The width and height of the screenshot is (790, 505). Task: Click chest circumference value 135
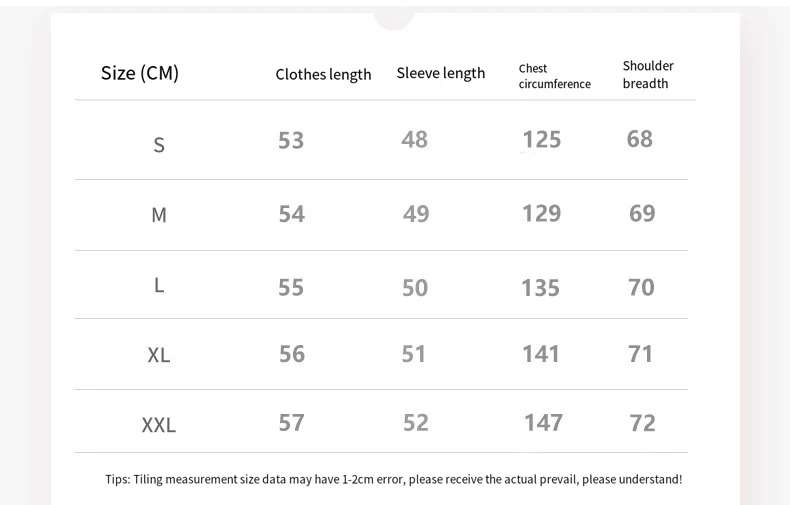pyautogui.click(x=540, y=288)
